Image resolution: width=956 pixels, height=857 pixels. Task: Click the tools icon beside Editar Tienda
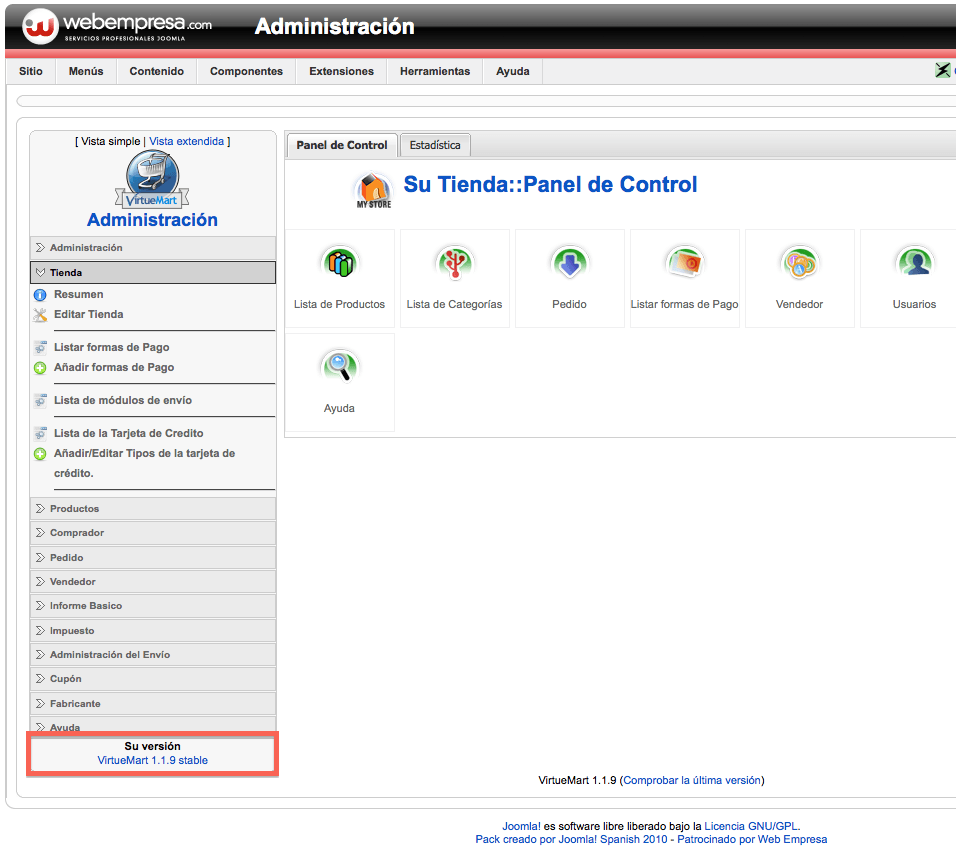pos(40,315)
